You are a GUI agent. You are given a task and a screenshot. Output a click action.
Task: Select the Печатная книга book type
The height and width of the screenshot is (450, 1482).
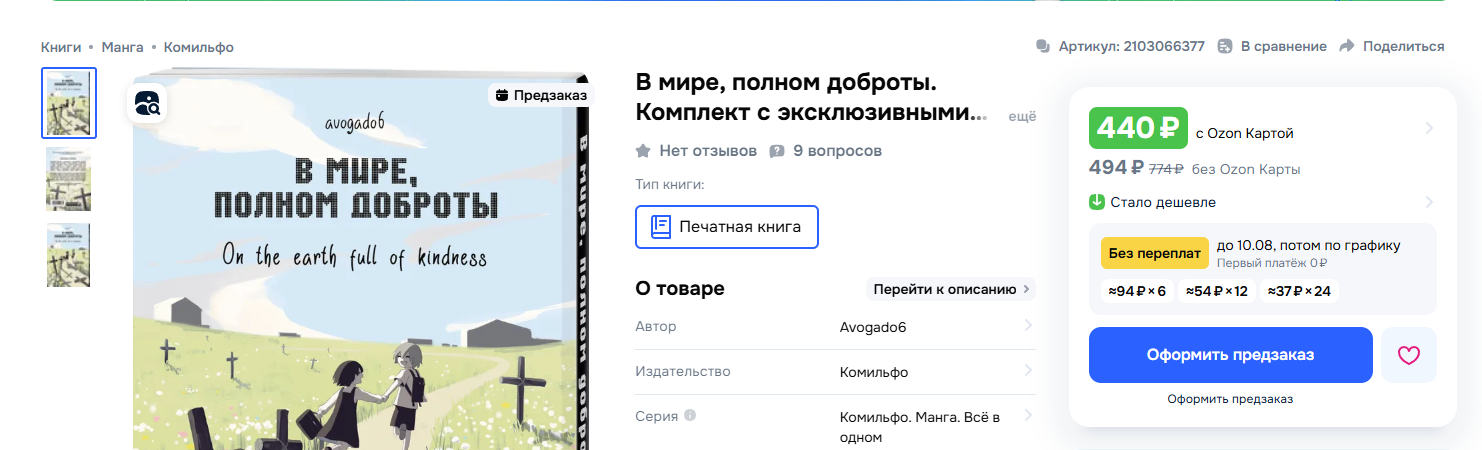click(x=727, y=227)
